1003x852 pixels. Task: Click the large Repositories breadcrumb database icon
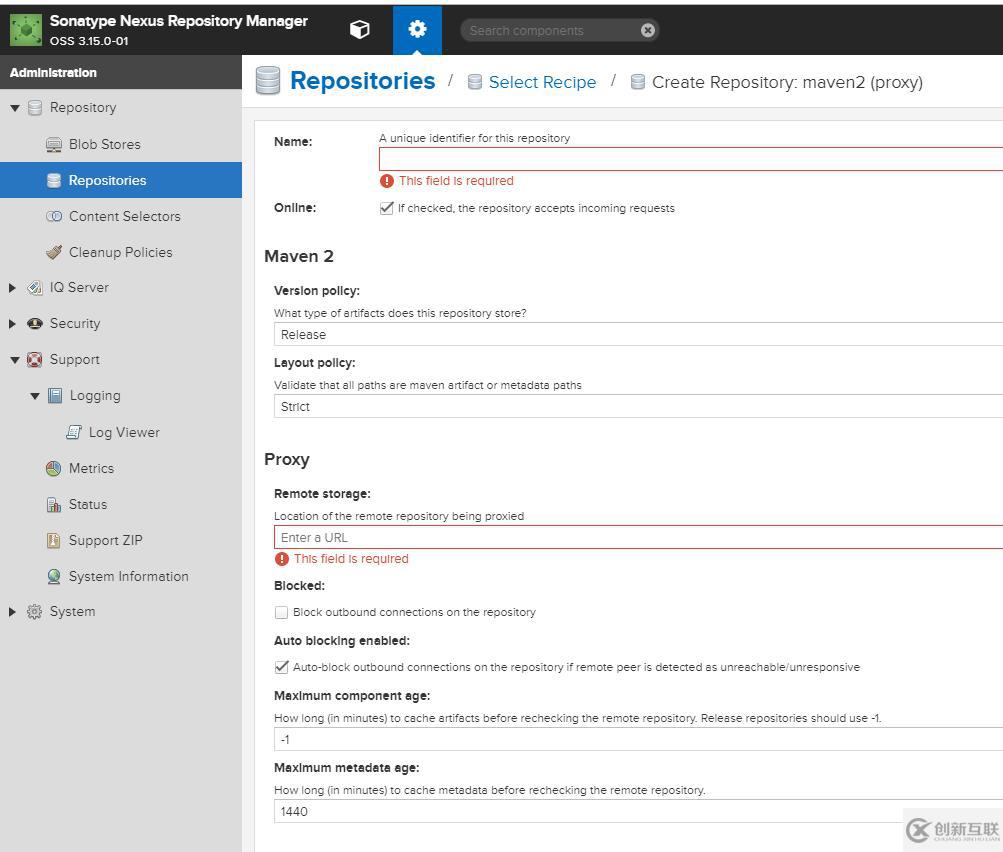tap(268, 81)
